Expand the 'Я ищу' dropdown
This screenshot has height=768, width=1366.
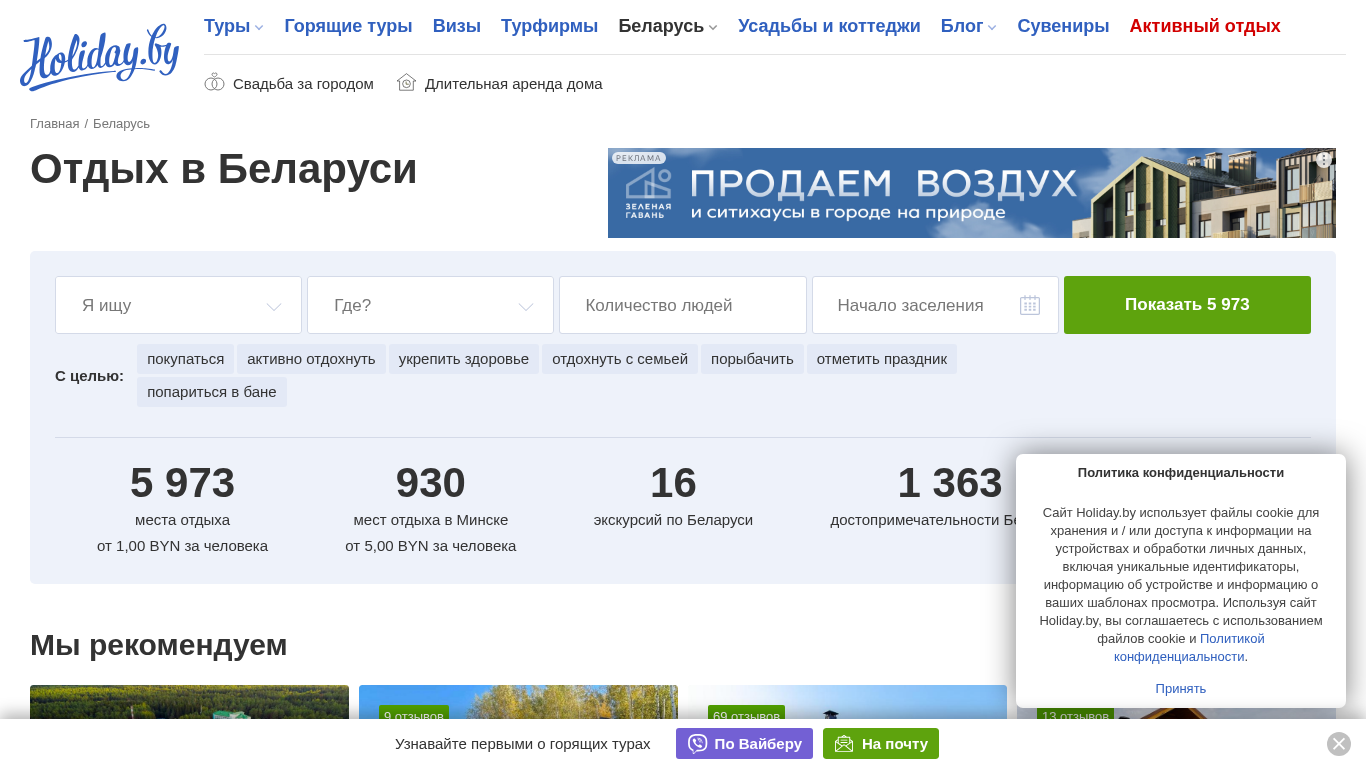178,305
